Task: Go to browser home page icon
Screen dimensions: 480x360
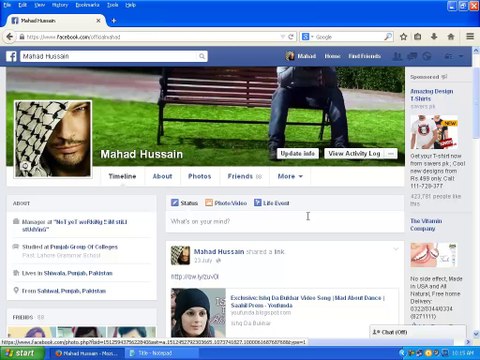Action: [x=451, y=37]
